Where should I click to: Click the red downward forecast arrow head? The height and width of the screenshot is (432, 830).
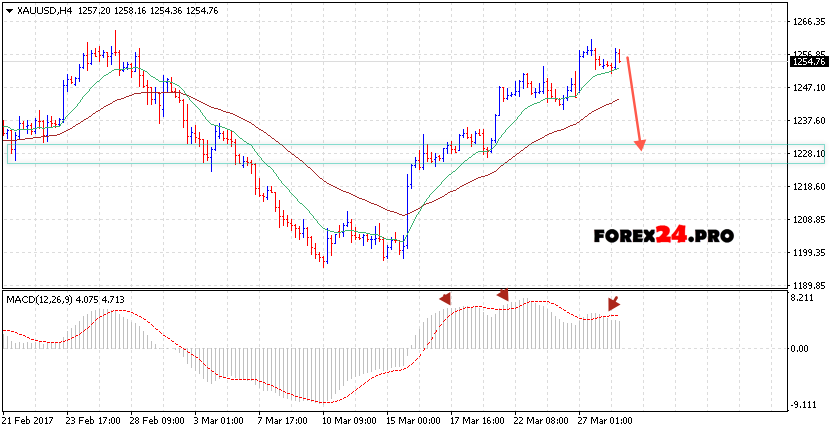(640, 146)
